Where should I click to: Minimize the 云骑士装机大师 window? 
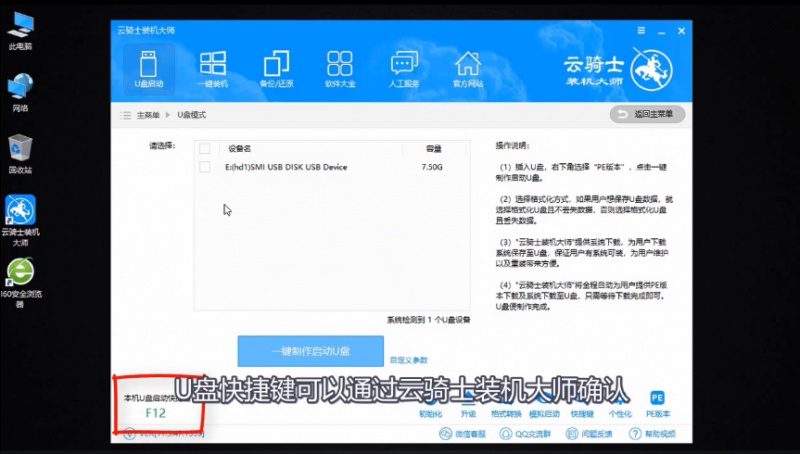tap(662, 32)
